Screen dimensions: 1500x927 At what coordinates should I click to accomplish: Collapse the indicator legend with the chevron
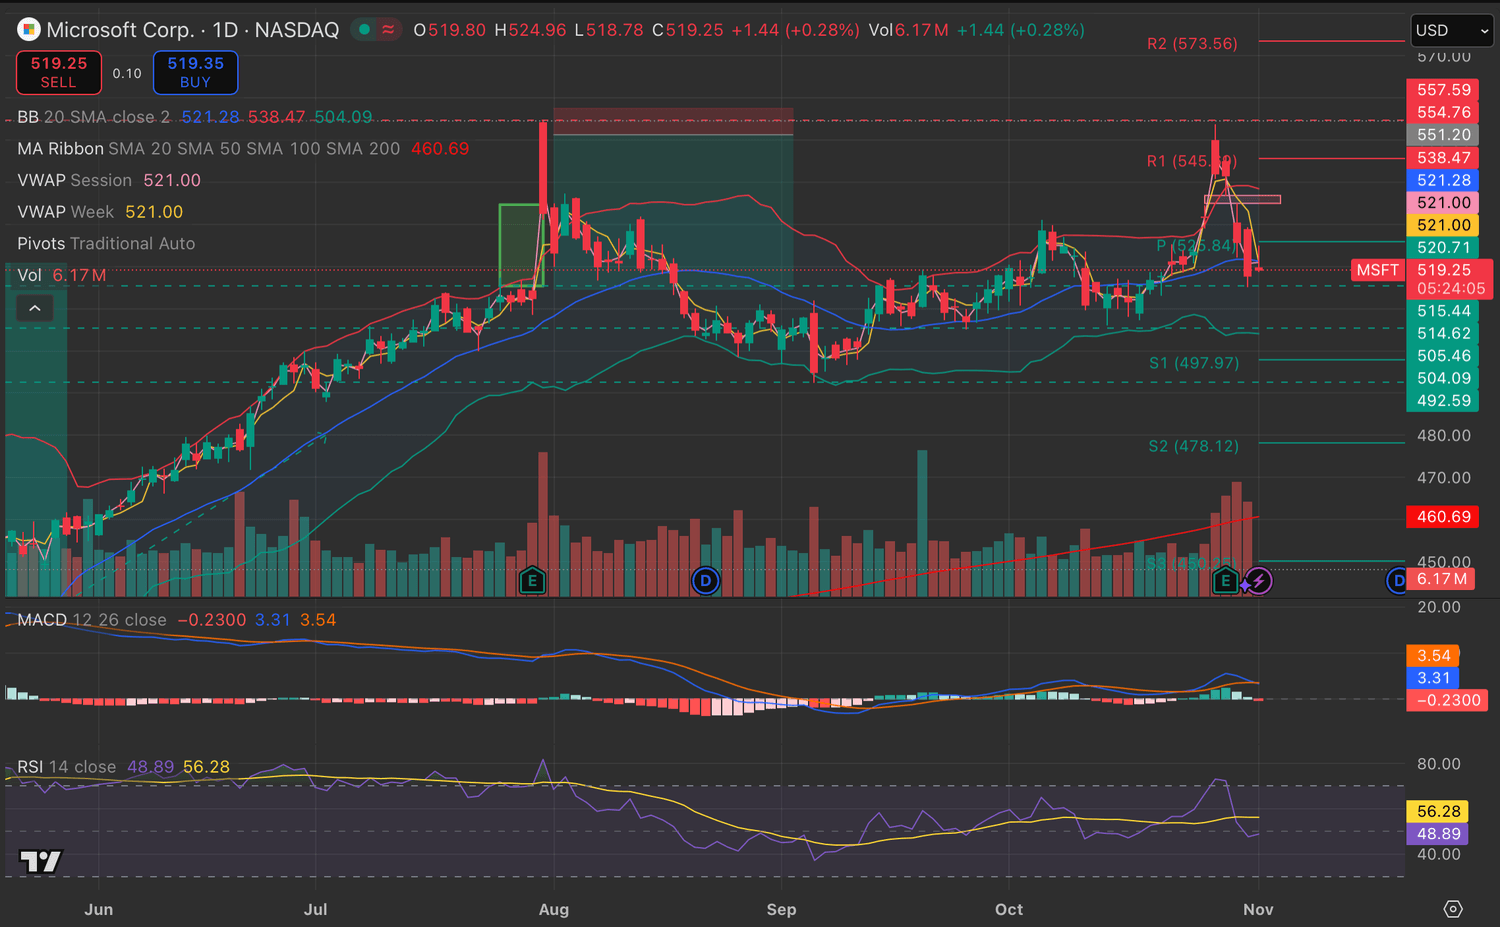pos(35,308)
